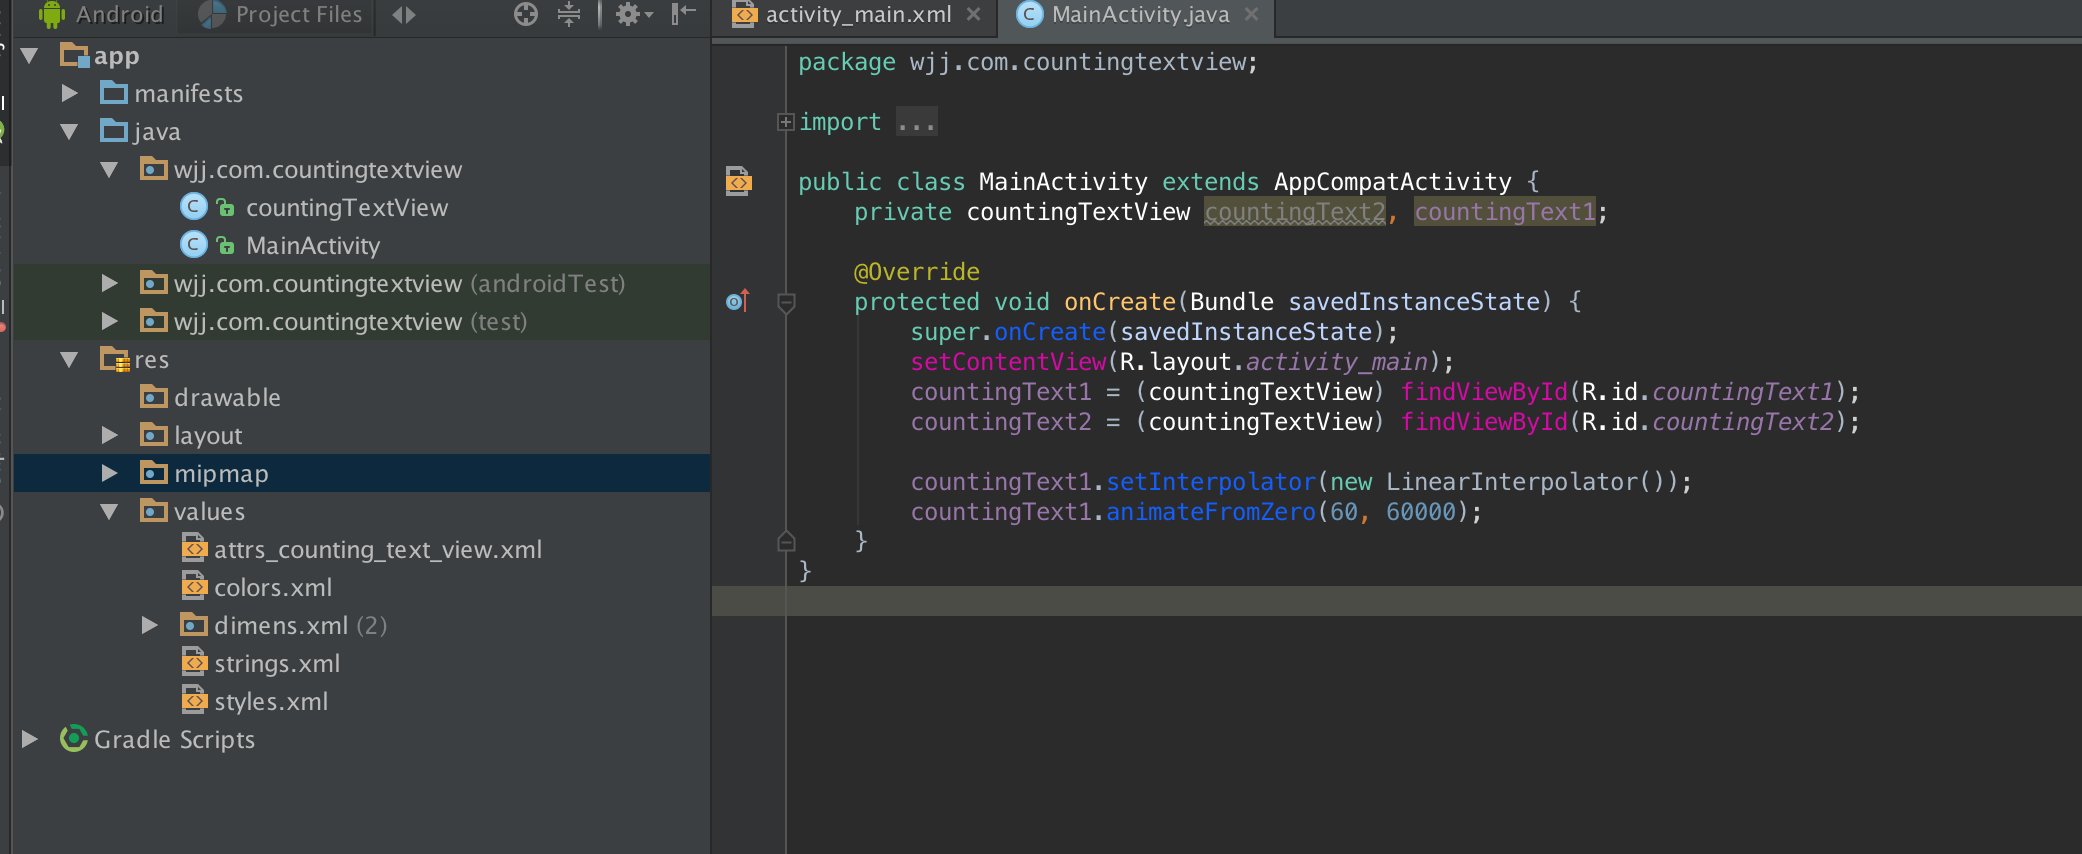Screen dimensions: 2082x854
Task: Click the Scroll from Source crosshair icon
Action: tap(526, 14)
